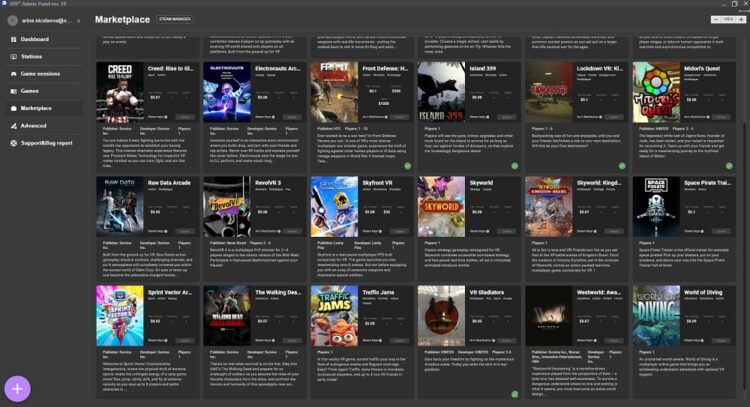The width and height of the screenshot is (750, 407).
Task: Click green check icon on Lockdown VR card
Action: [622, 166]
